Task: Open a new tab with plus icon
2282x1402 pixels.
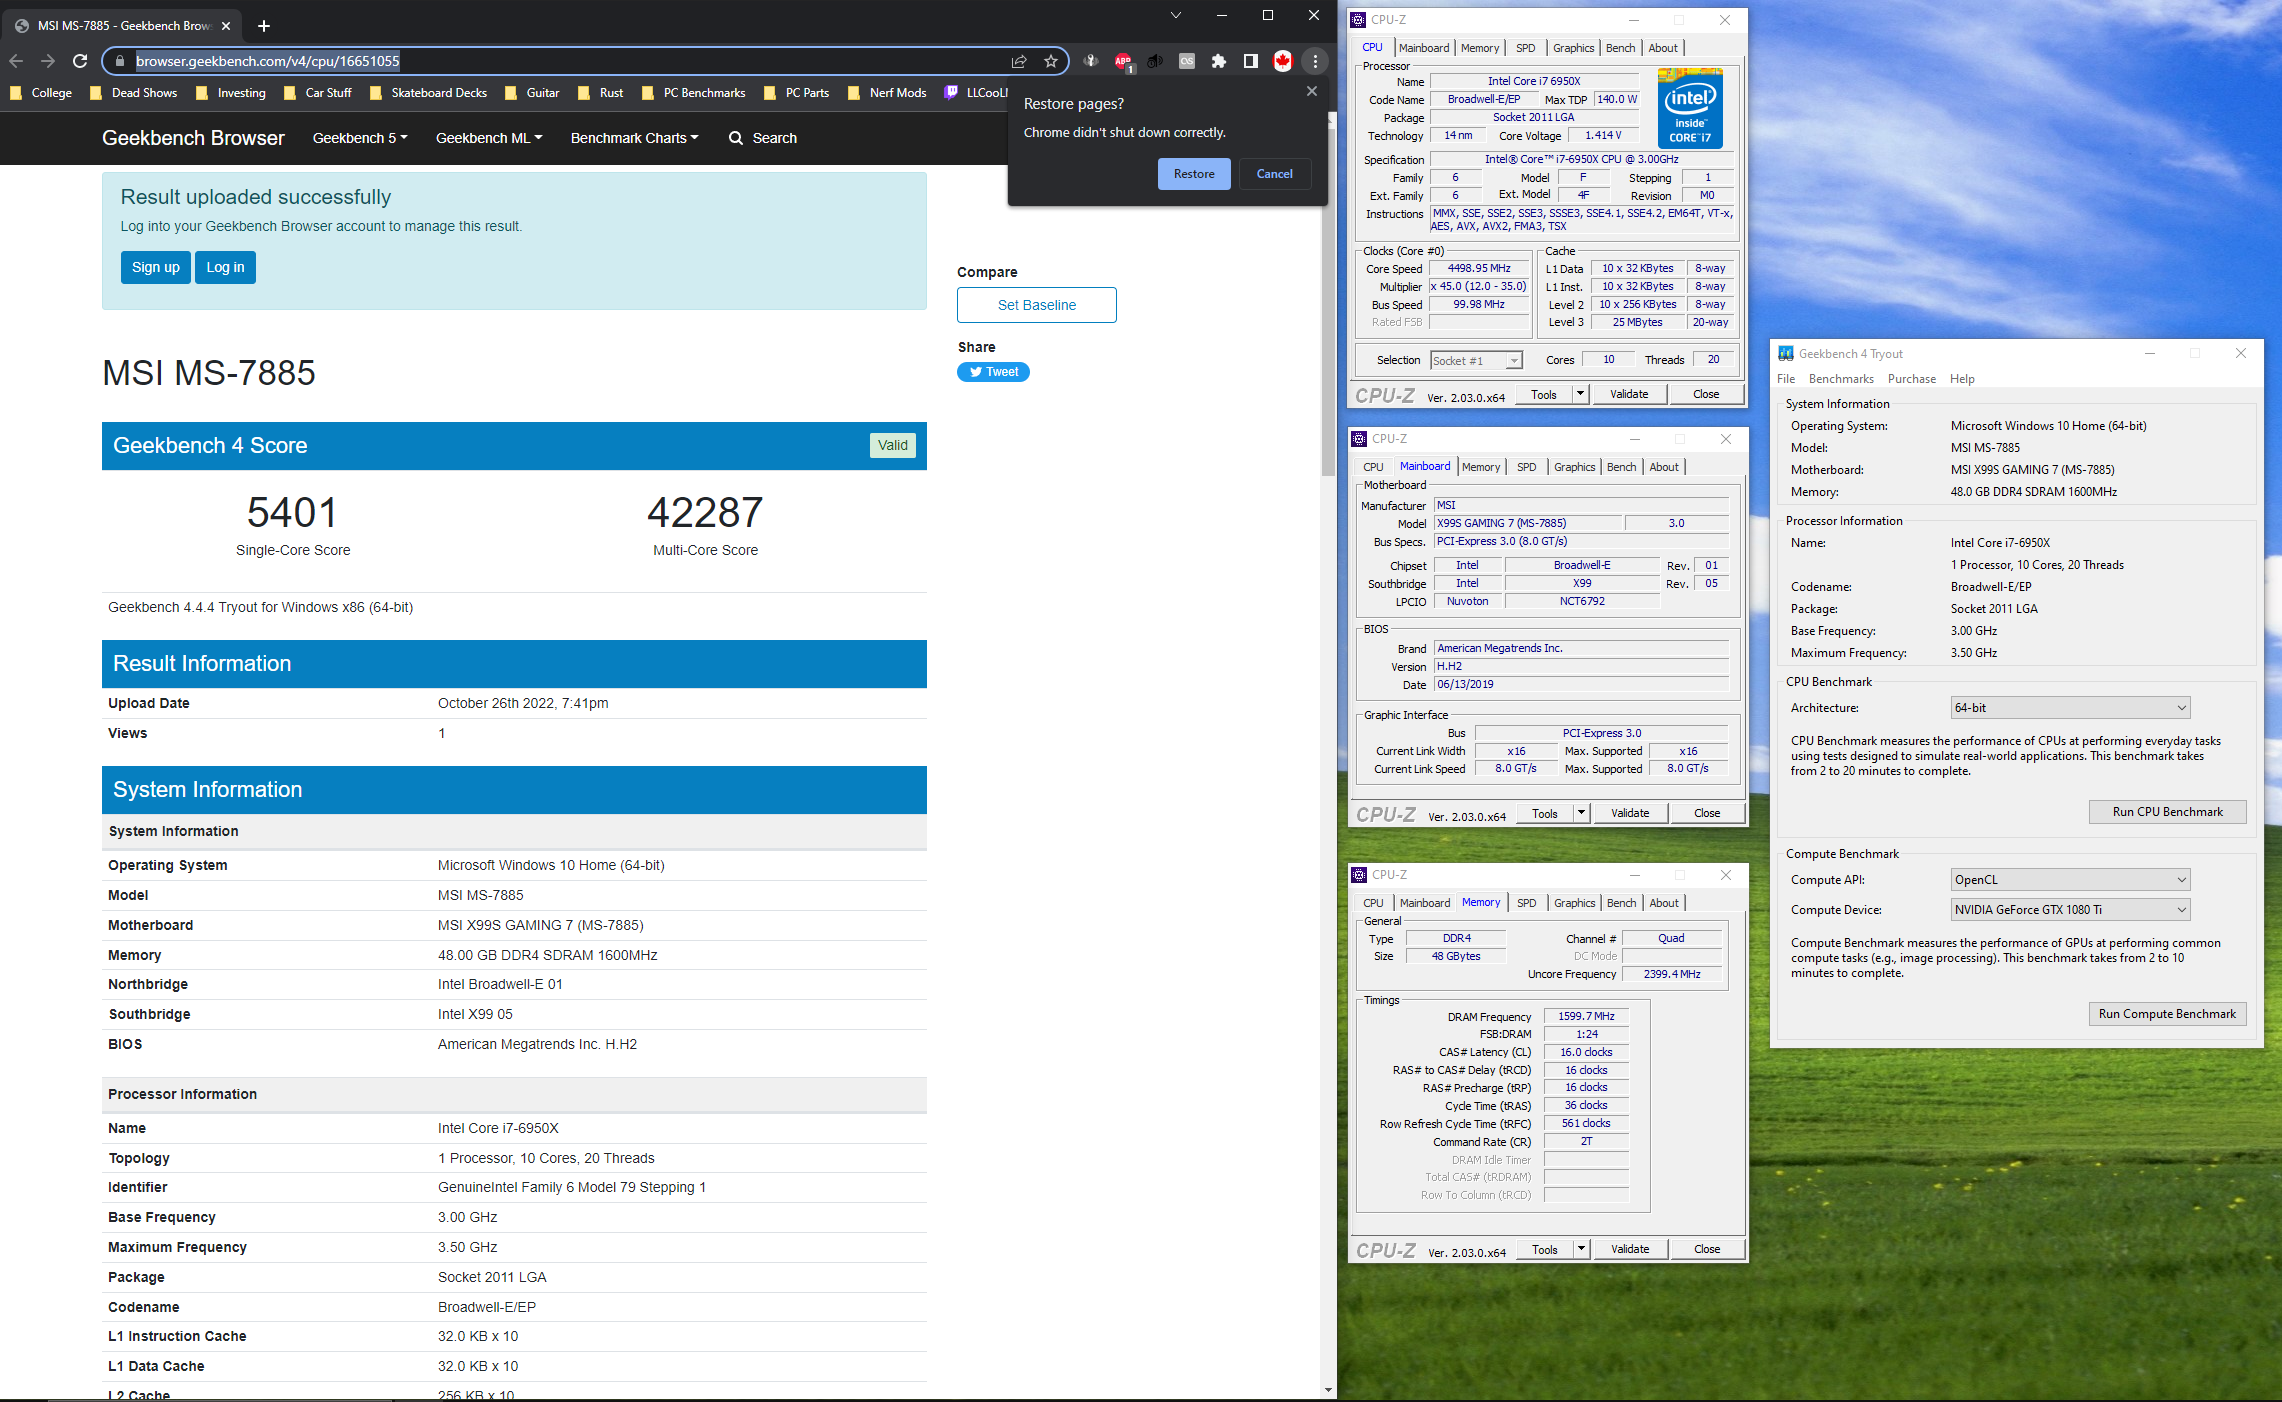Action: pyautogui.click(x=264, y=26)
